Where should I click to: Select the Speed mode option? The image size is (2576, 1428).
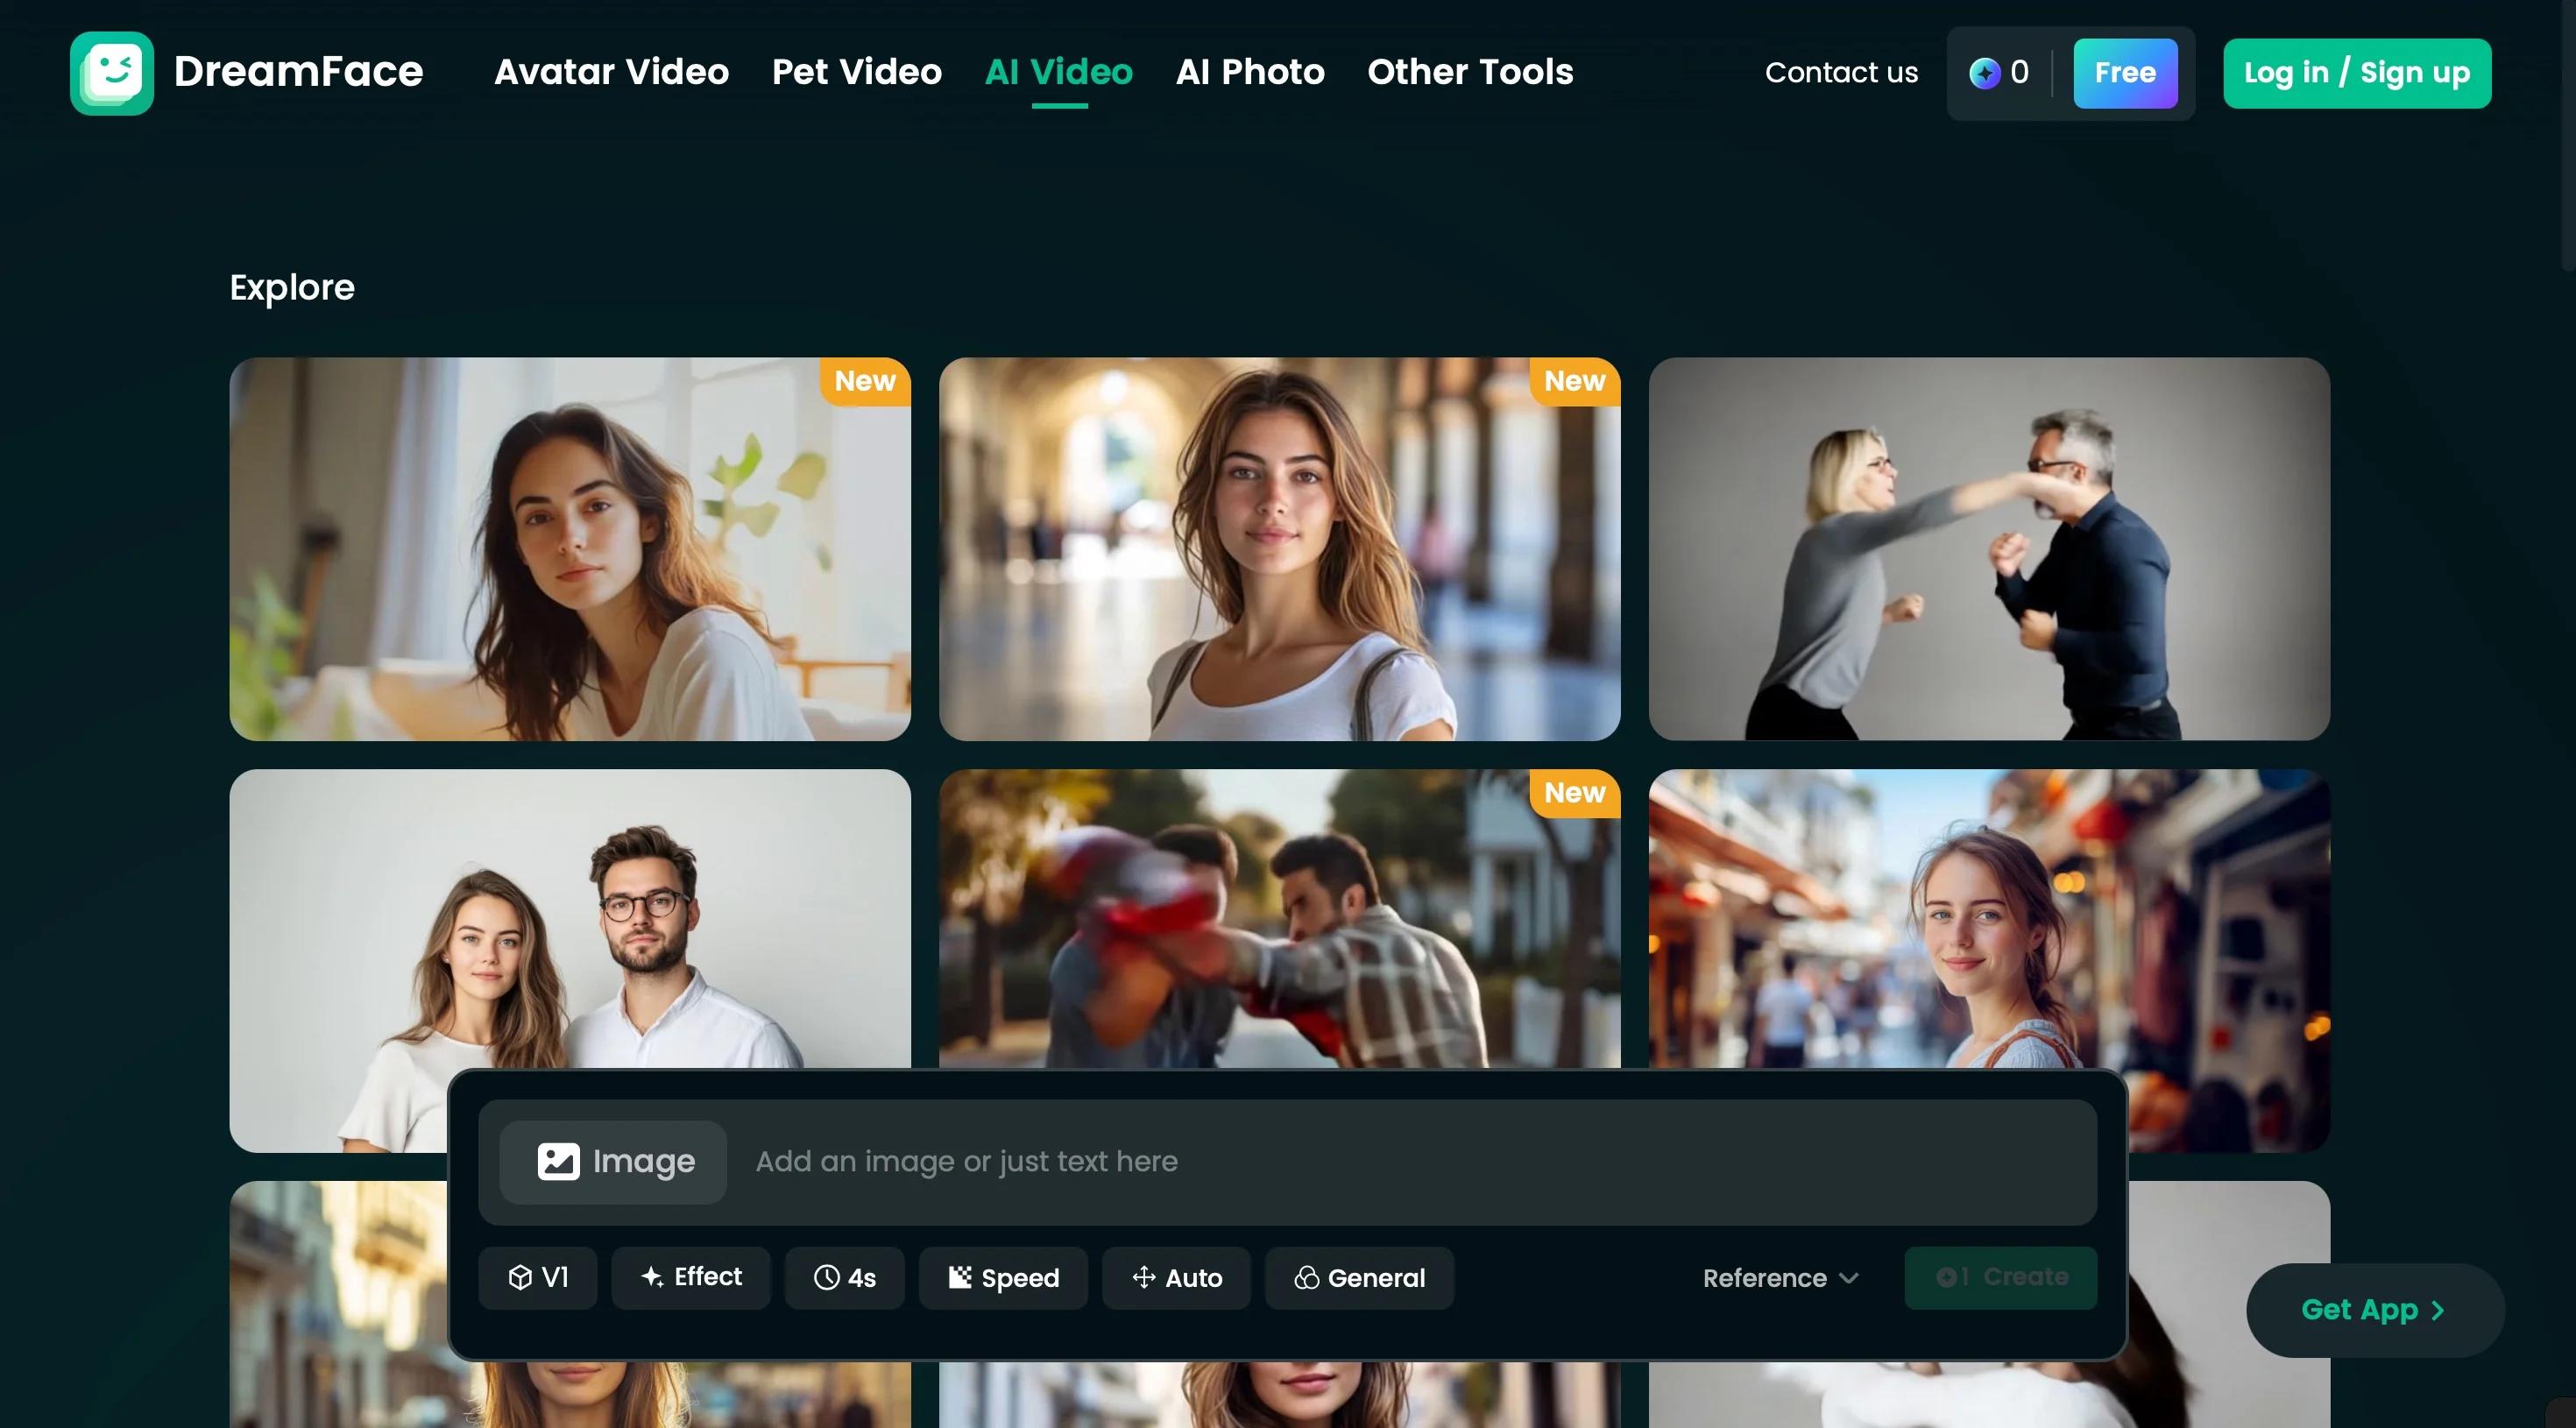pos(1003,1277)
